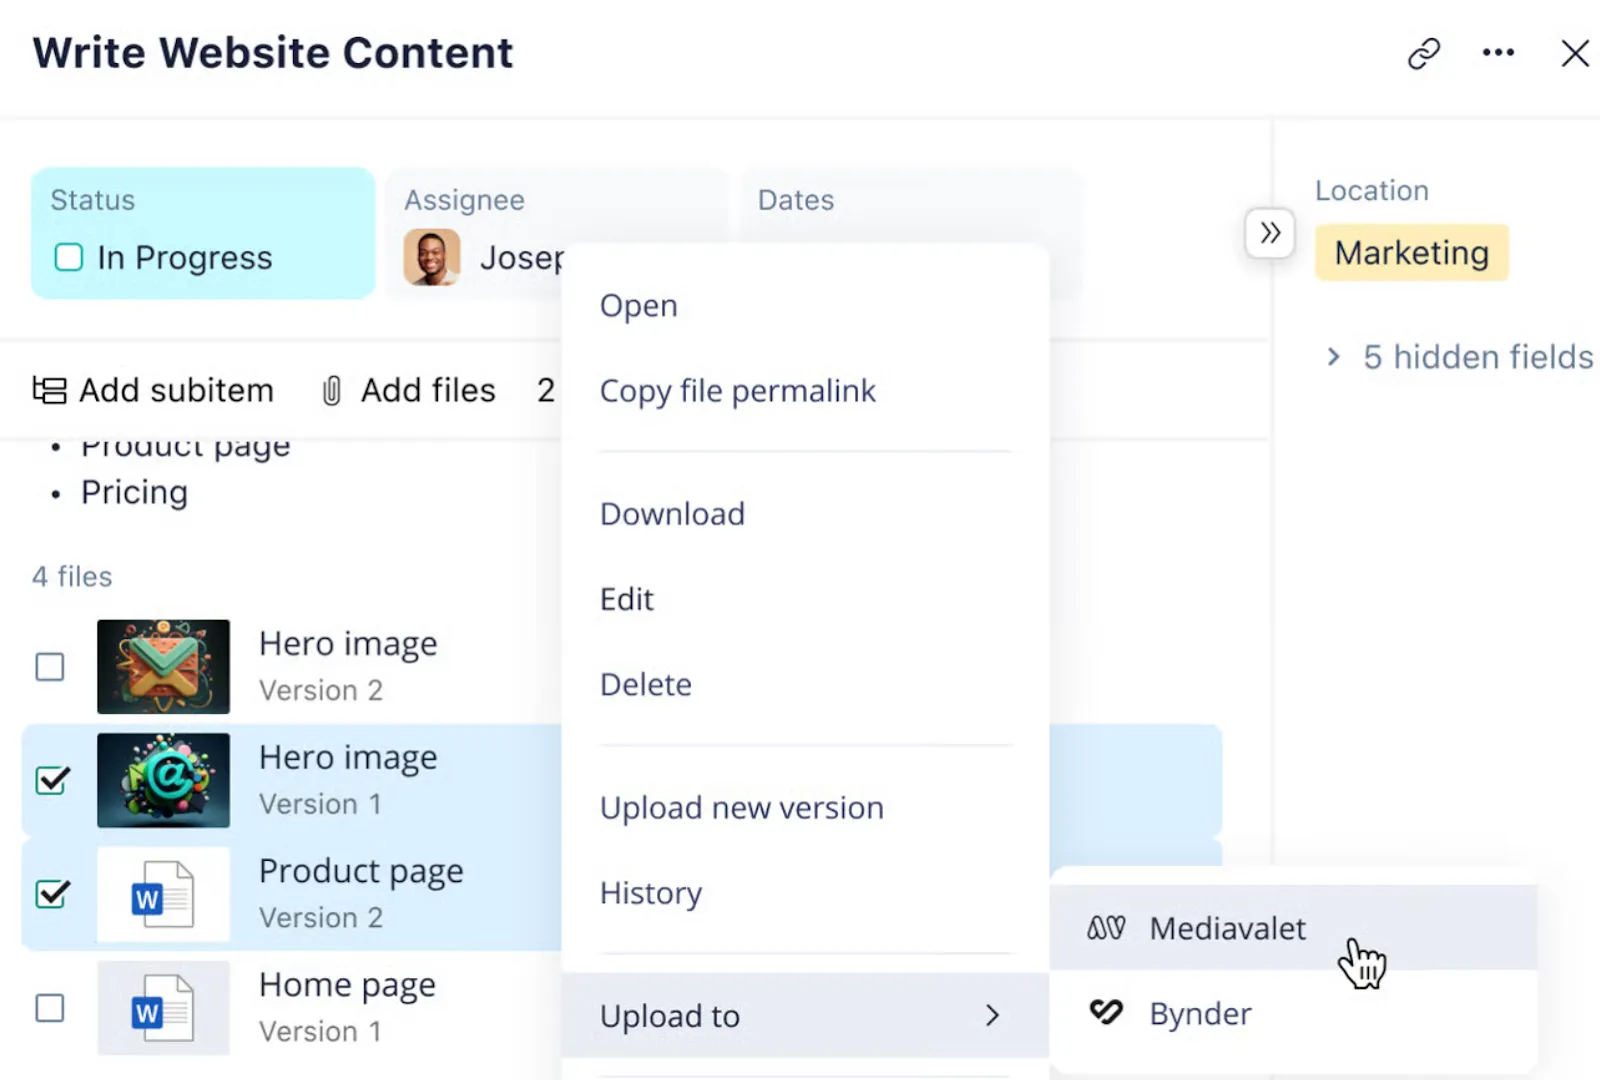Tick the Home page file checkbox
1600x1080 pixels.
[x=50, y=1007]
